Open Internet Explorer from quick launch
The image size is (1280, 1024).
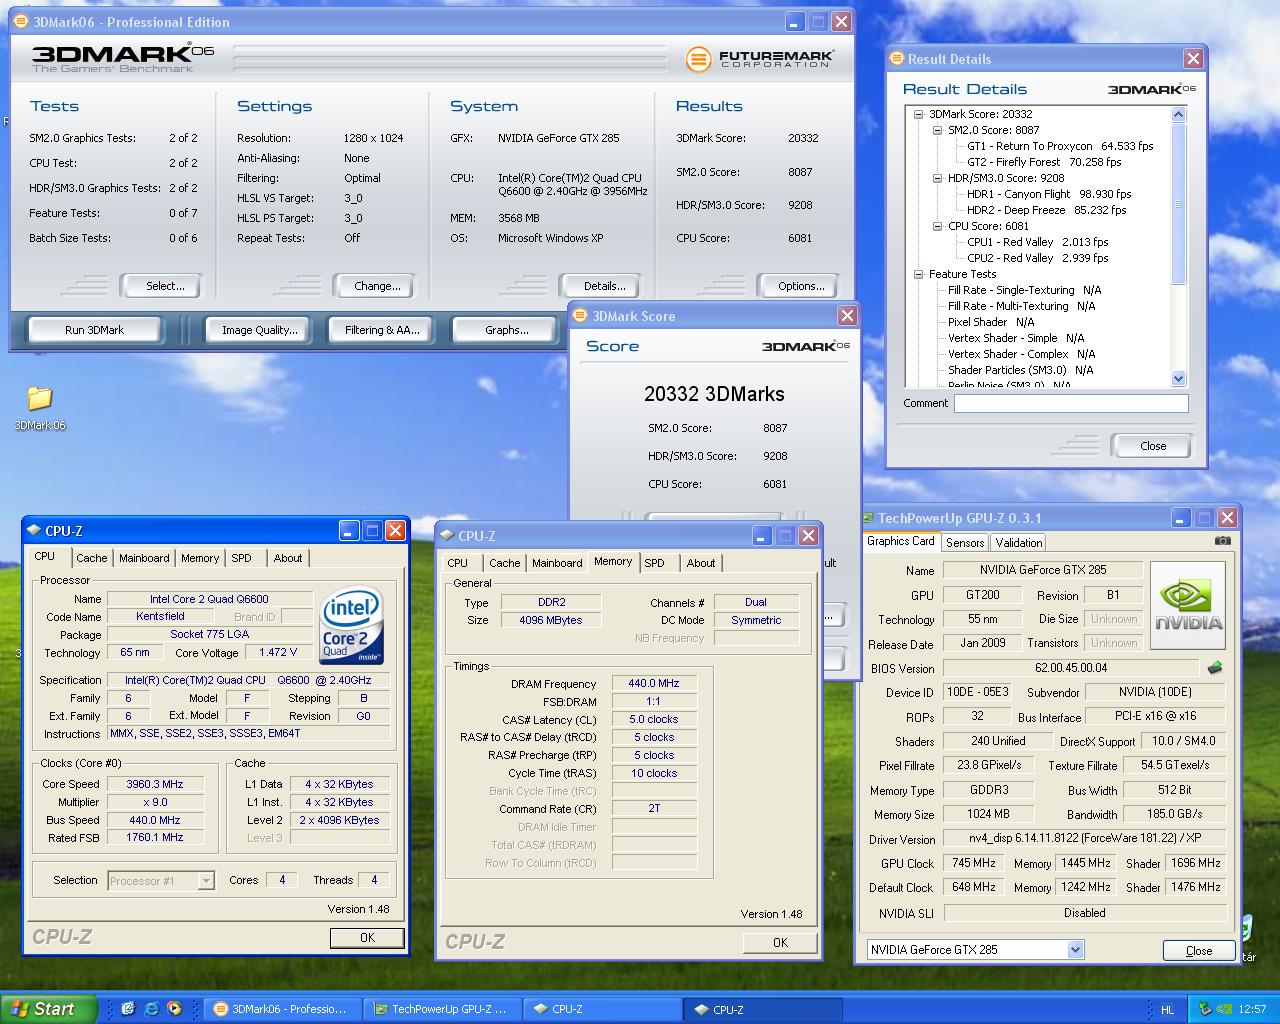point(151,1009)
